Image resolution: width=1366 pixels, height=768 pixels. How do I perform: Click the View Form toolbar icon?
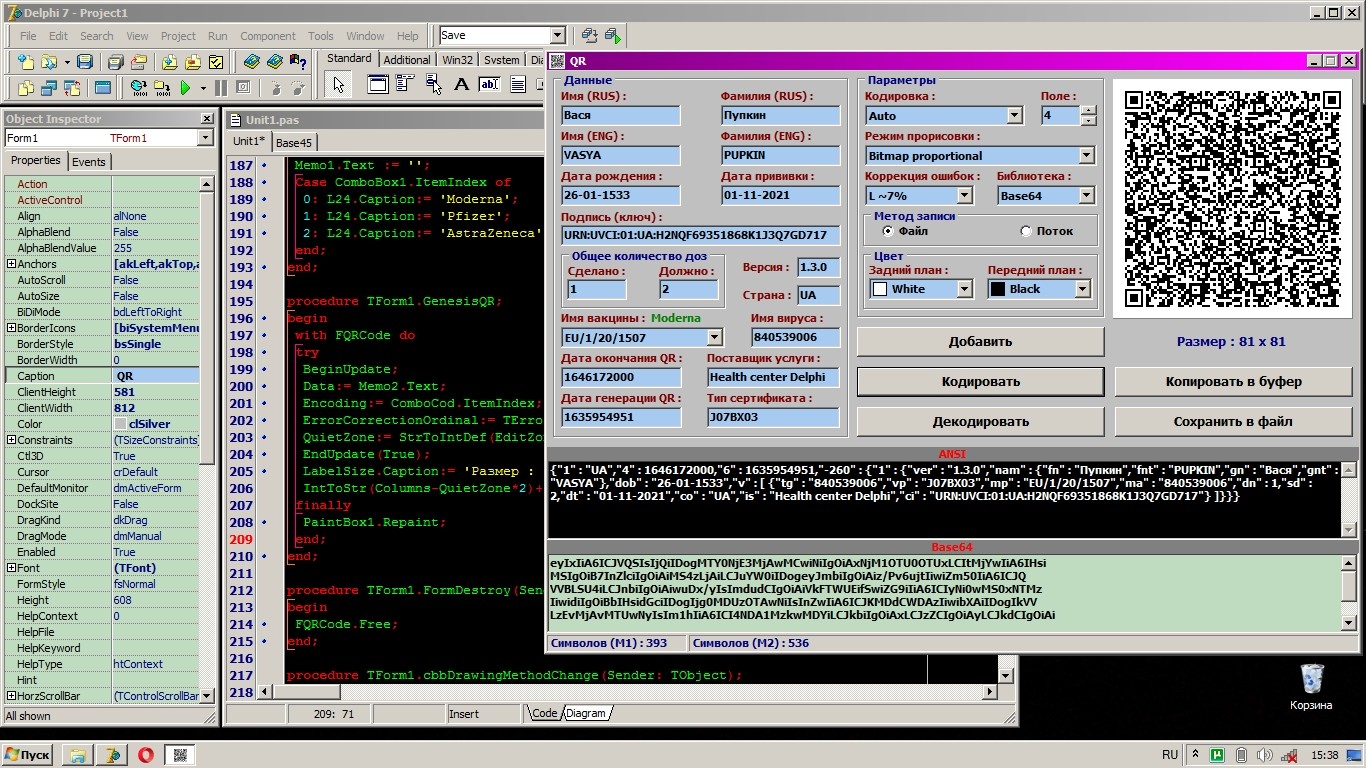[48, 88]
